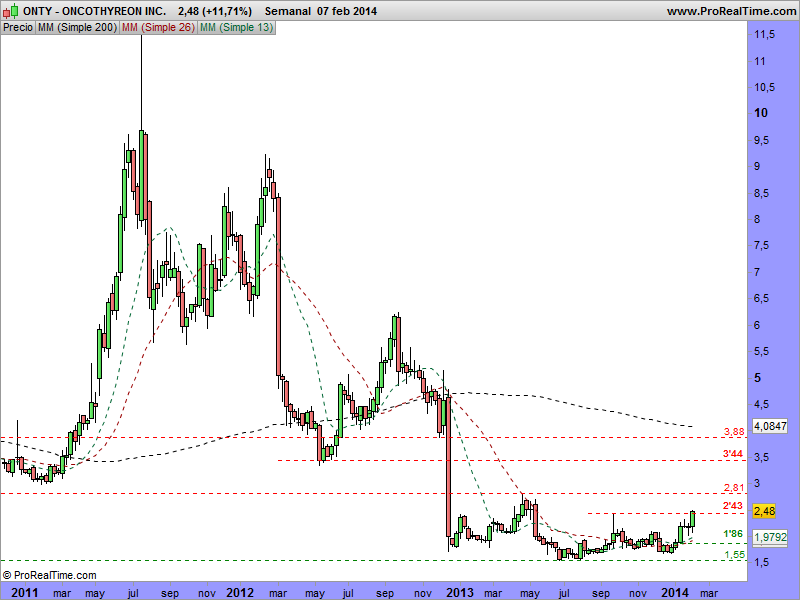Click the 2013 year label on time axis
800x600 pixels.
click(x=460, y=592)
